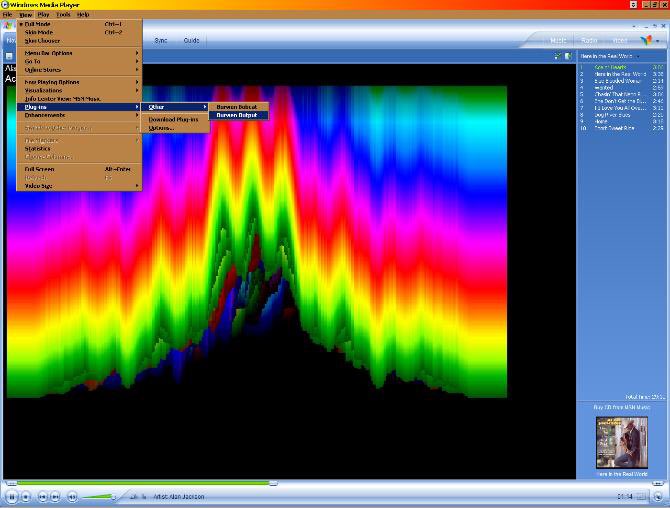
Task: Select track 8 Dog River Blues
Action: 621,115
